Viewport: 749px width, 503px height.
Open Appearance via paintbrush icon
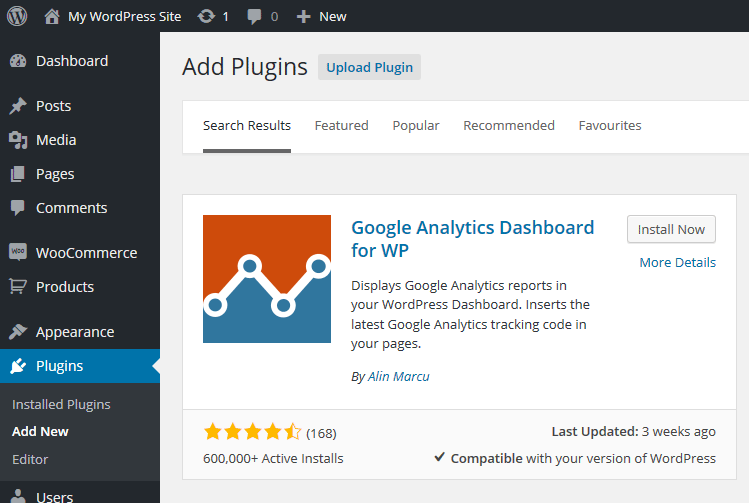(x=18, y=332)
